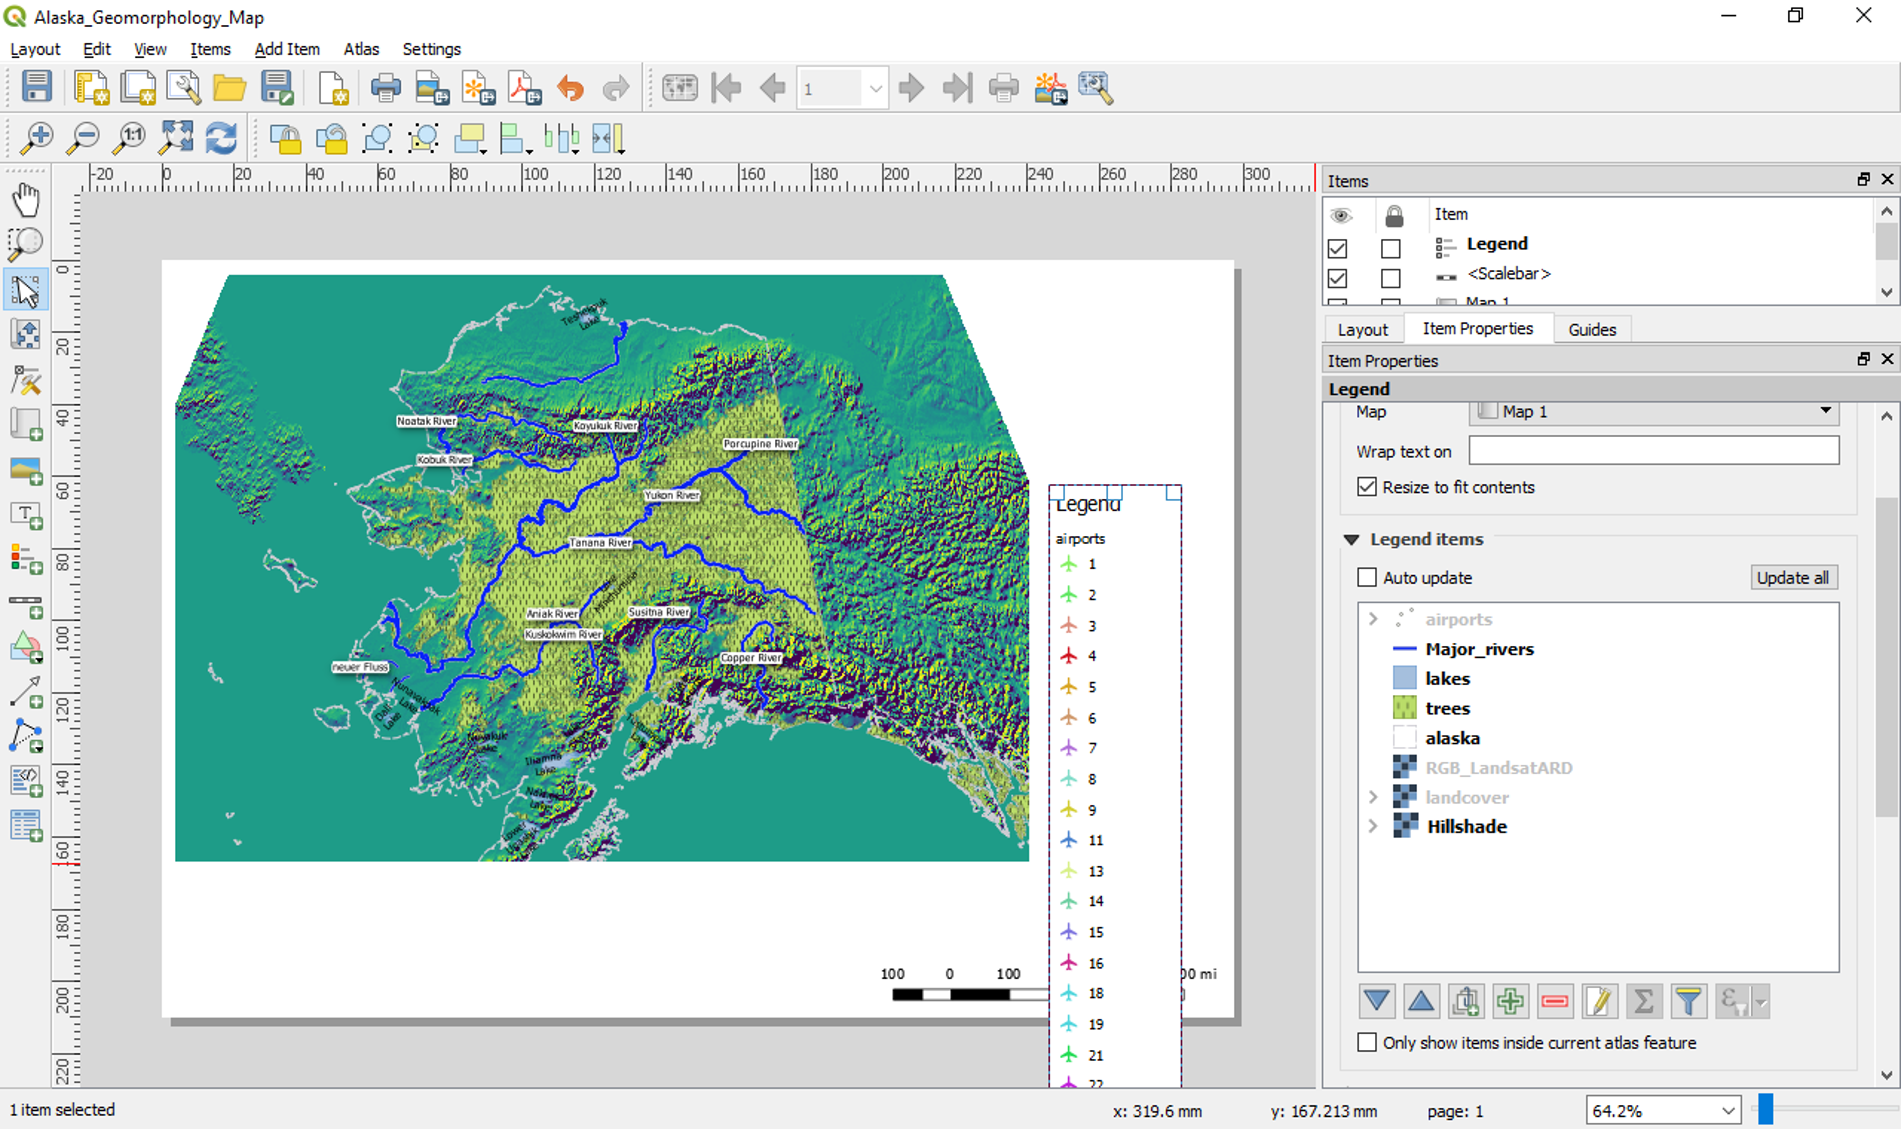Move legend item down with blue arrow

click(1376, 1001)
